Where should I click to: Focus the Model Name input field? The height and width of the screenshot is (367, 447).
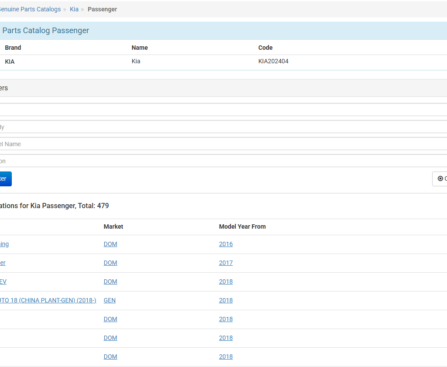[x=223, y=144]
